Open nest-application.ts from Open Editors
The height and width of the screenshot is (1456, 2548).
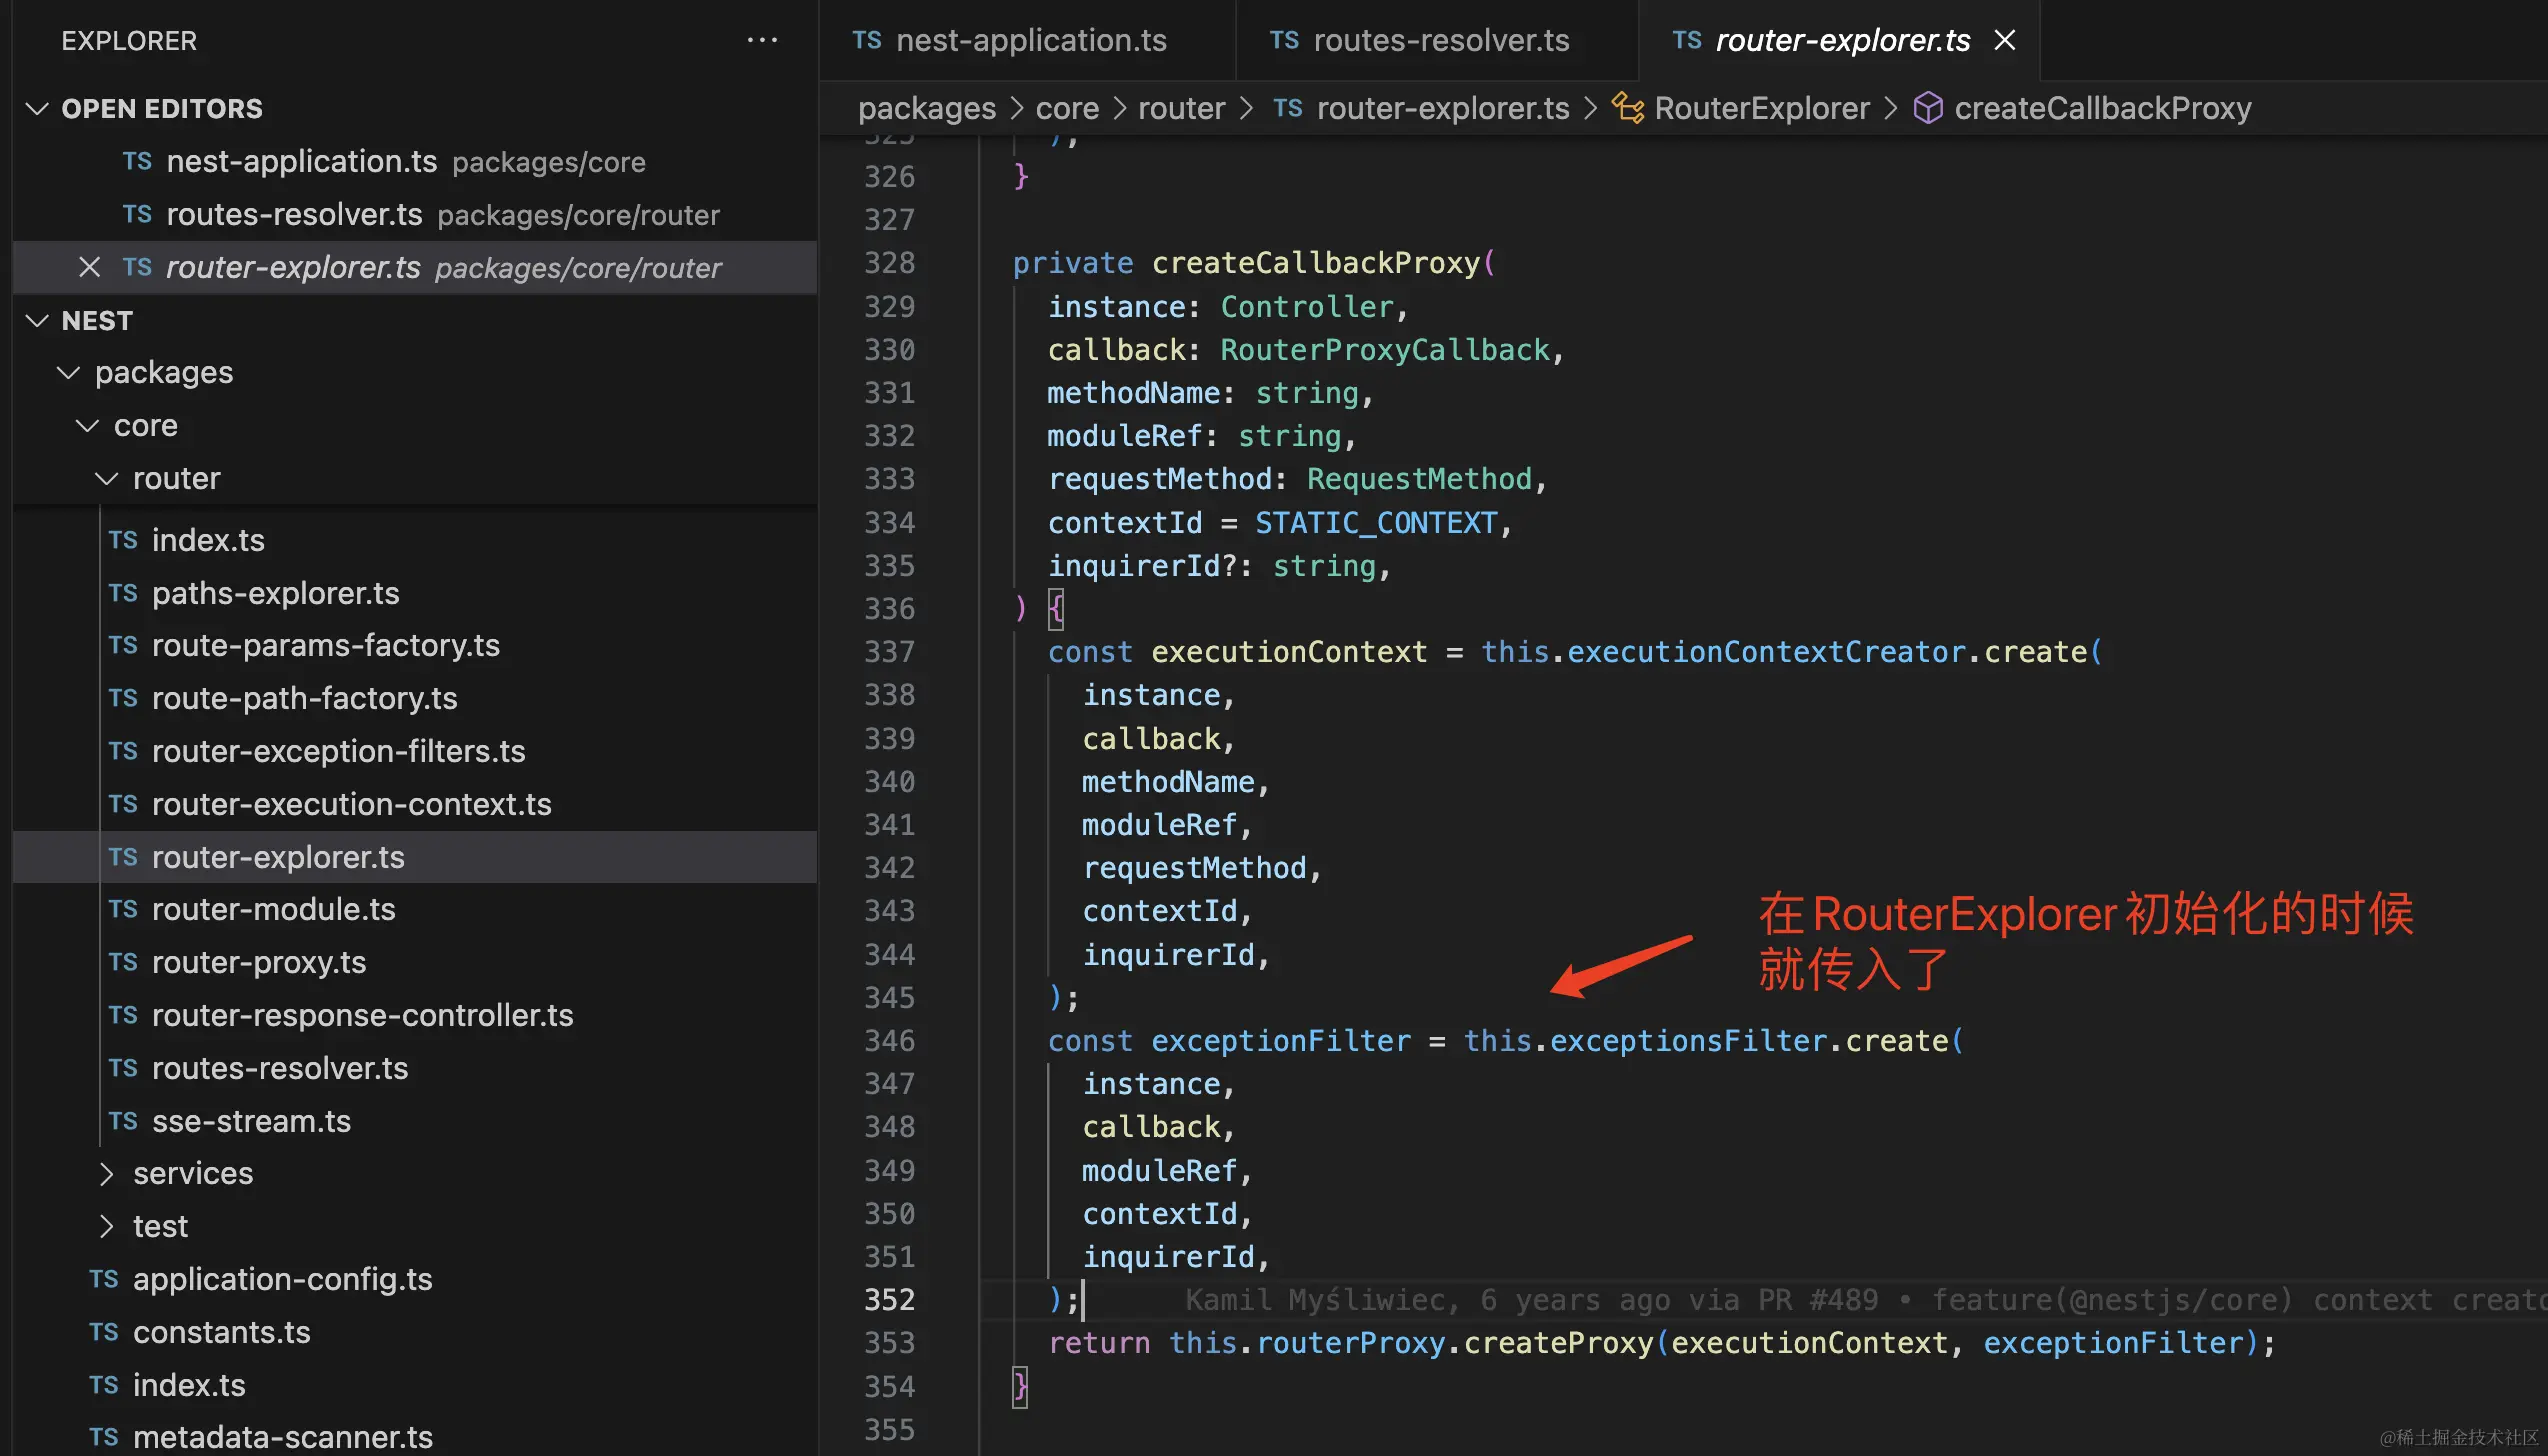[414, 161]
